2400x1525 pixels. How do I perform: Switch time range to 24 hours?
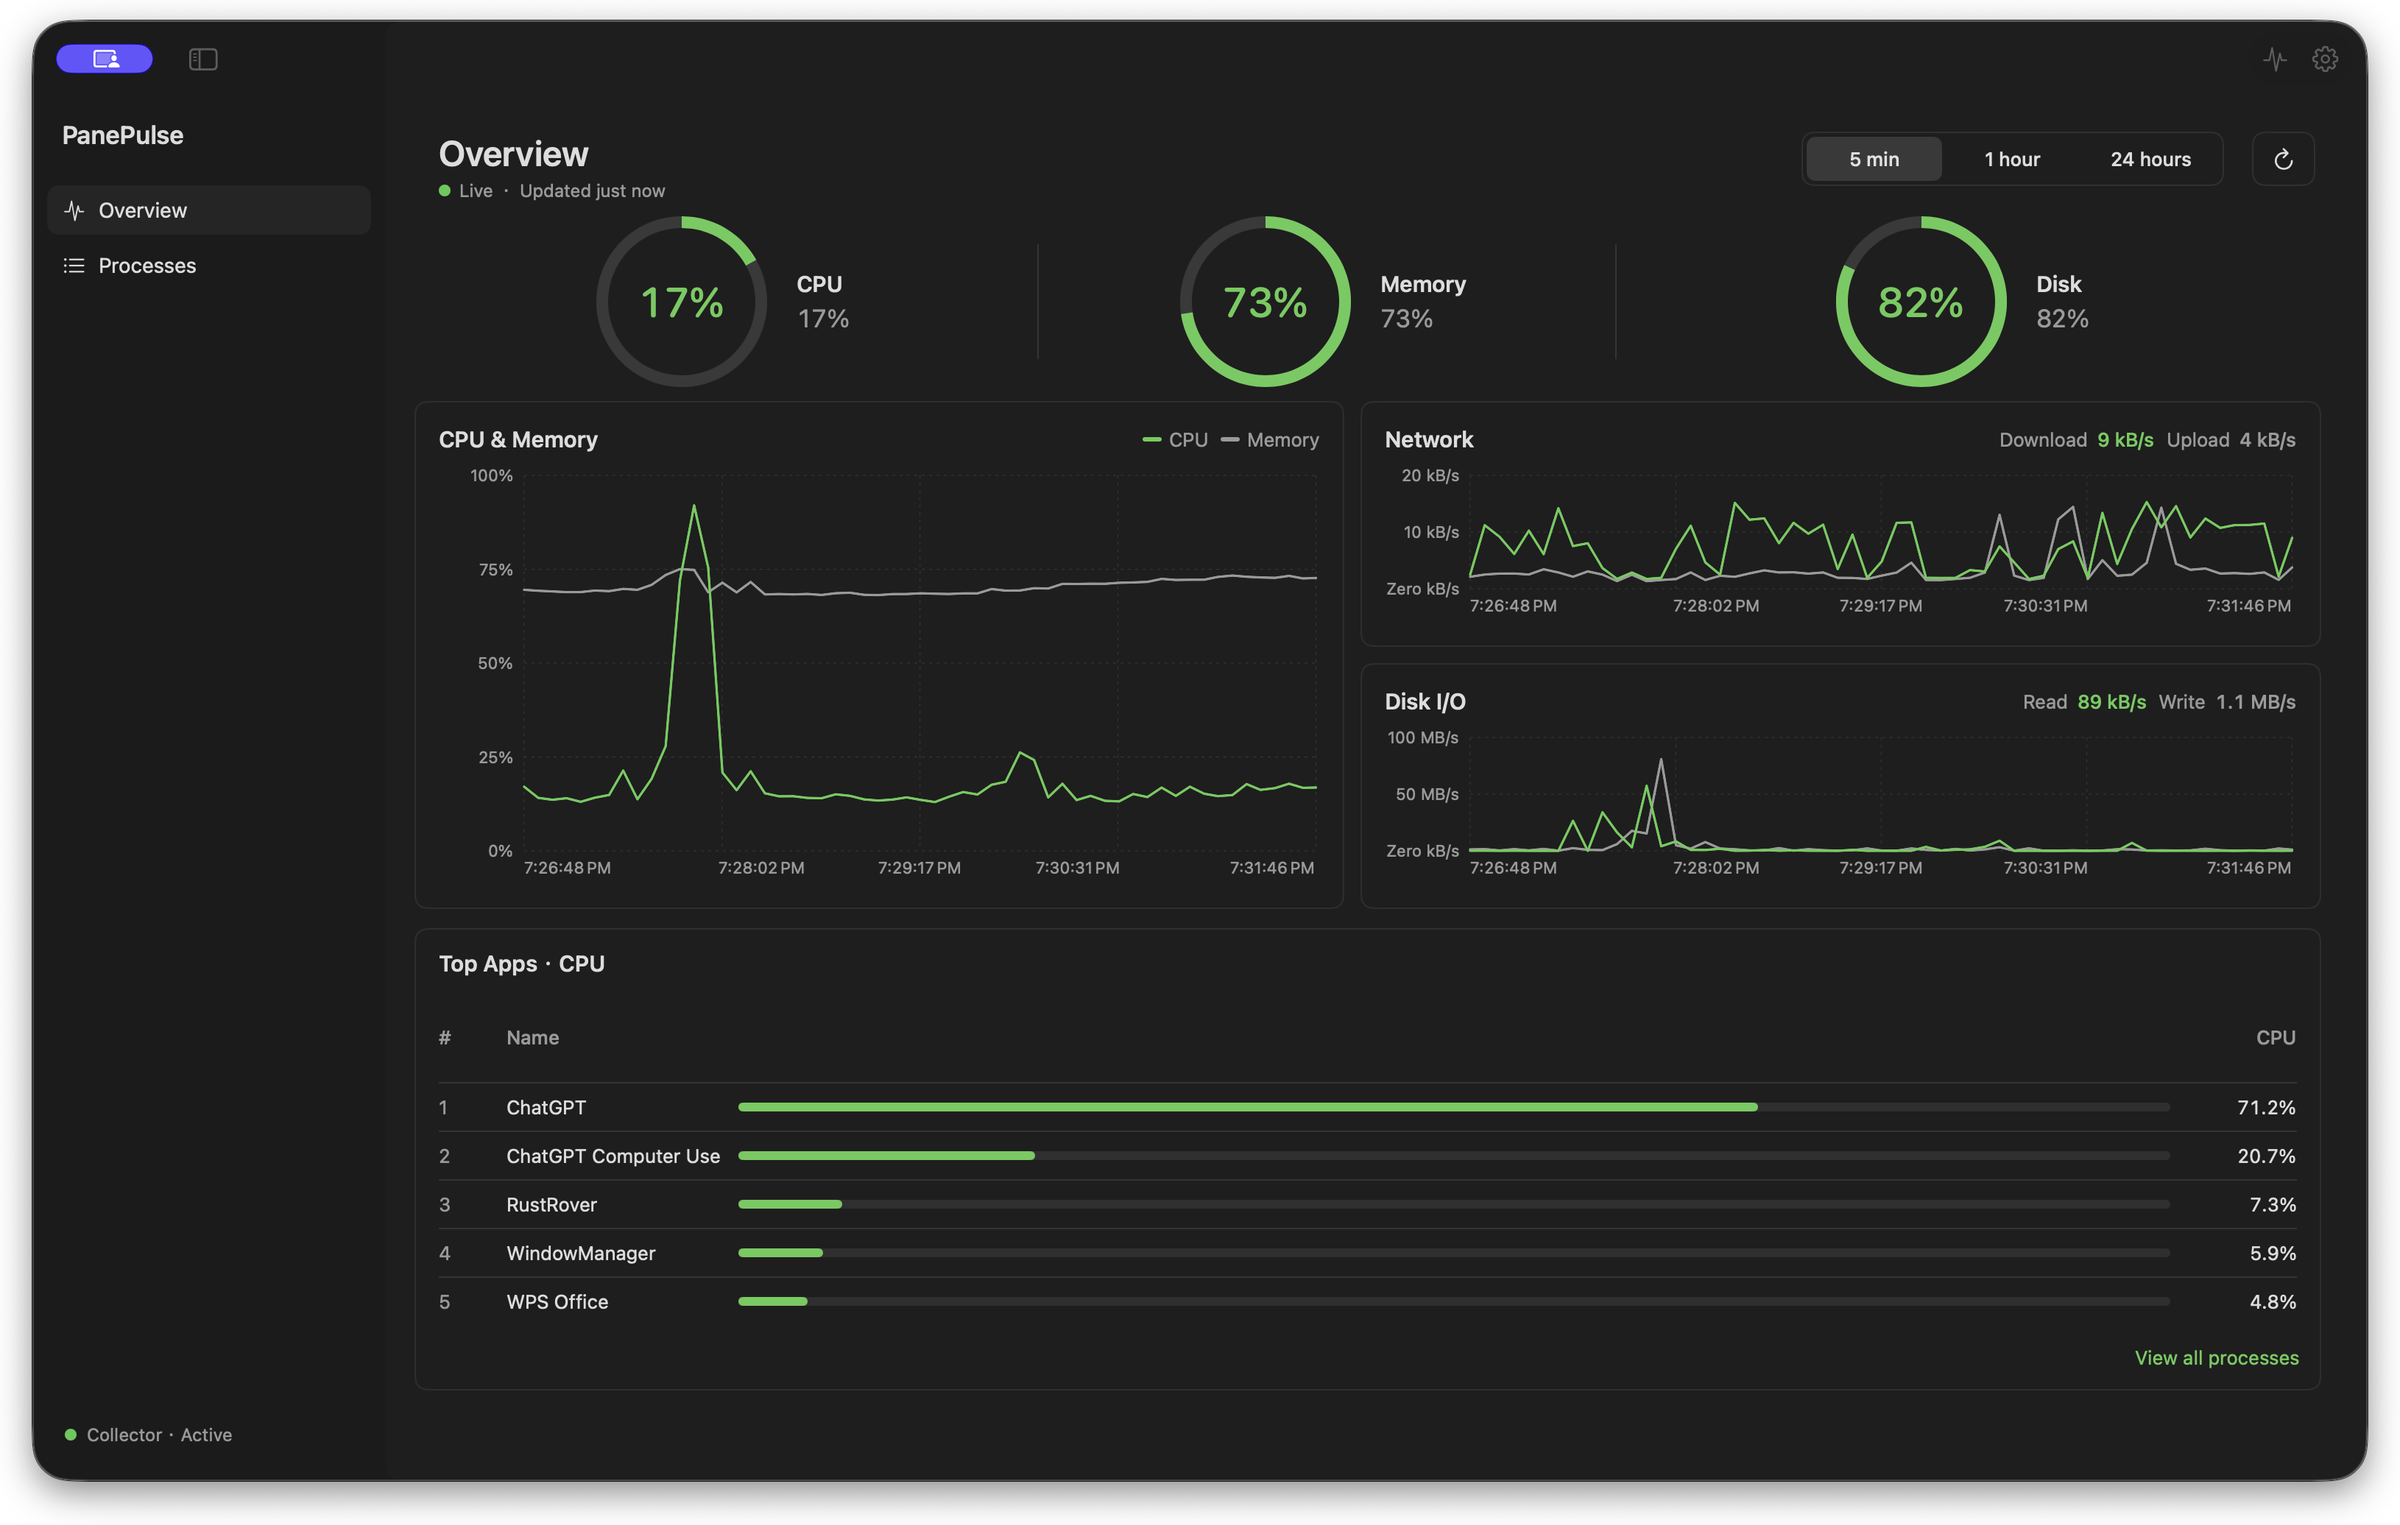(x=2150, y=159)
